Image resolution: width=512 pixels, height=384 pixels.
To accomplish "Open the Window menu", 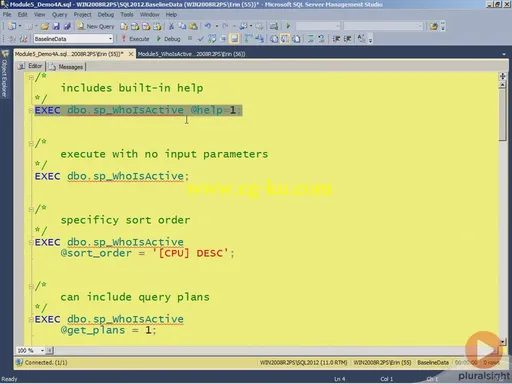I will click(x=149, y=15).
